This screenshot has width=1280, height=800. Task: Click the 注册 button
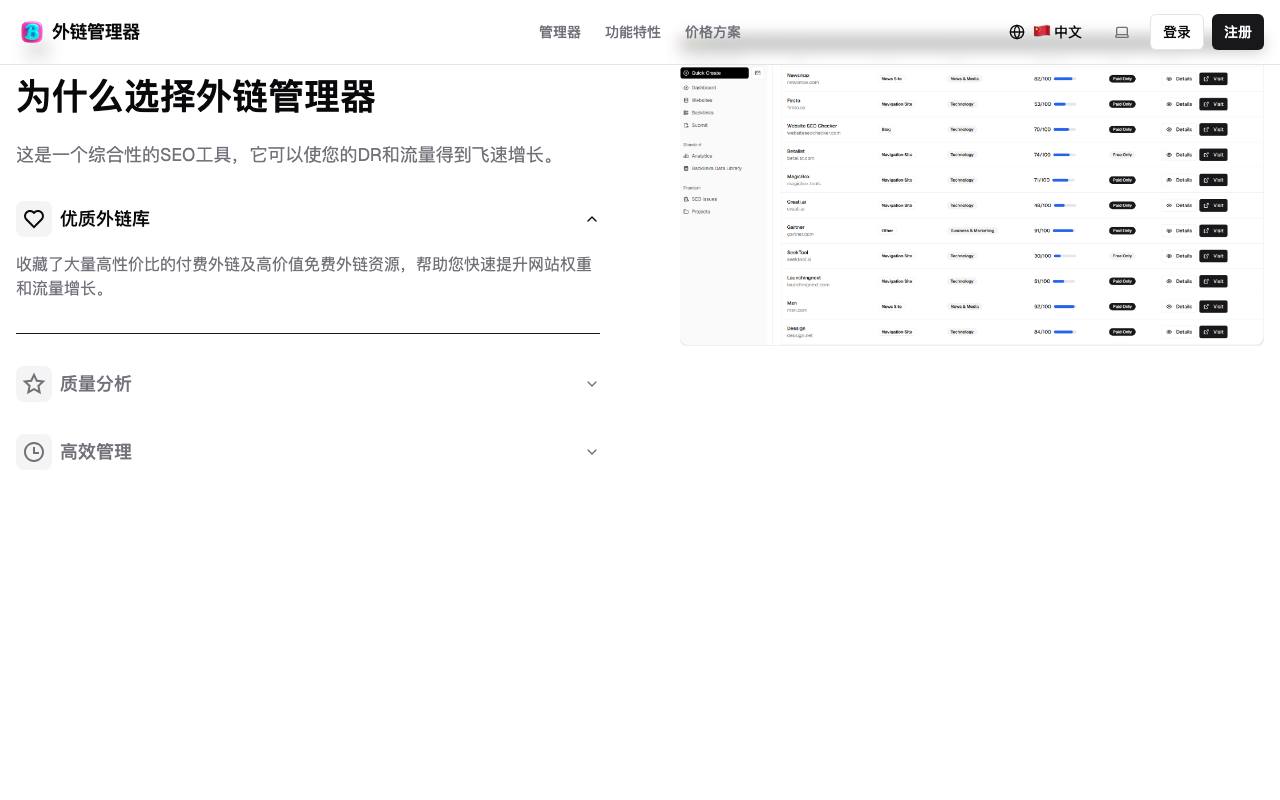1238,32
